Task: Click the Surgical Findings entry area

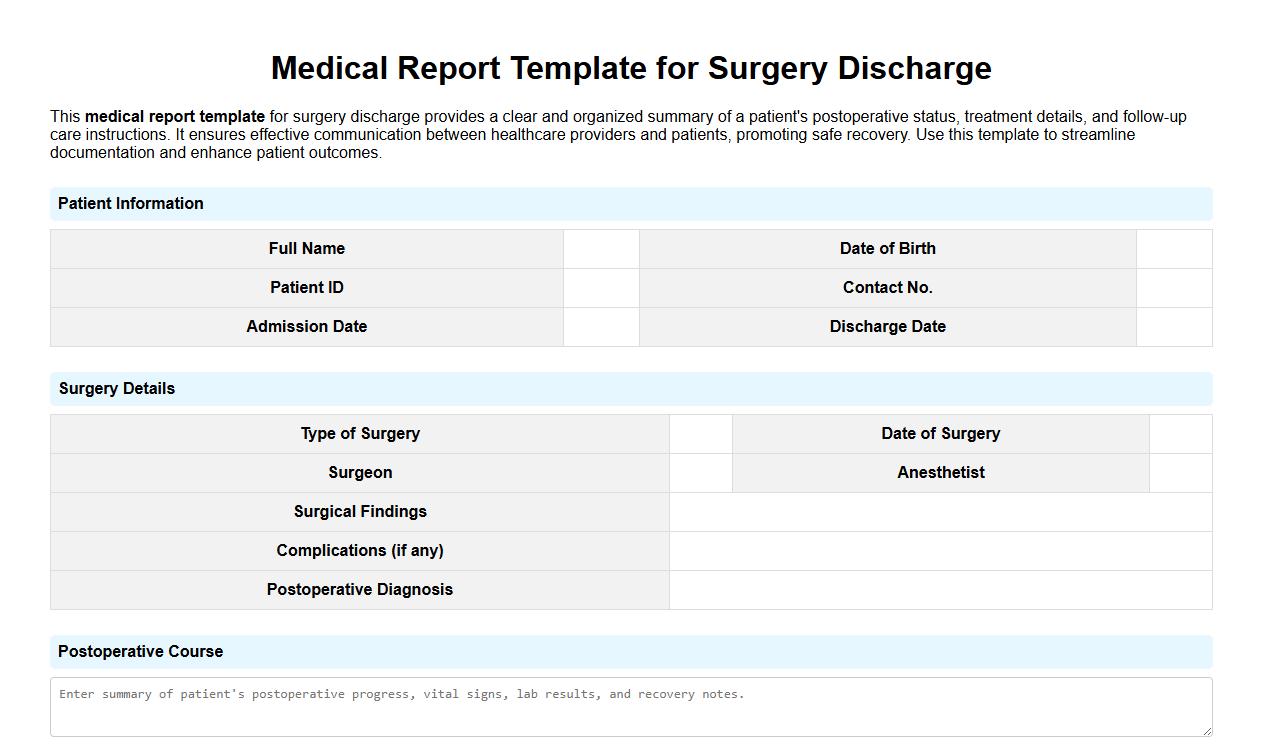Action: [940, 511]
